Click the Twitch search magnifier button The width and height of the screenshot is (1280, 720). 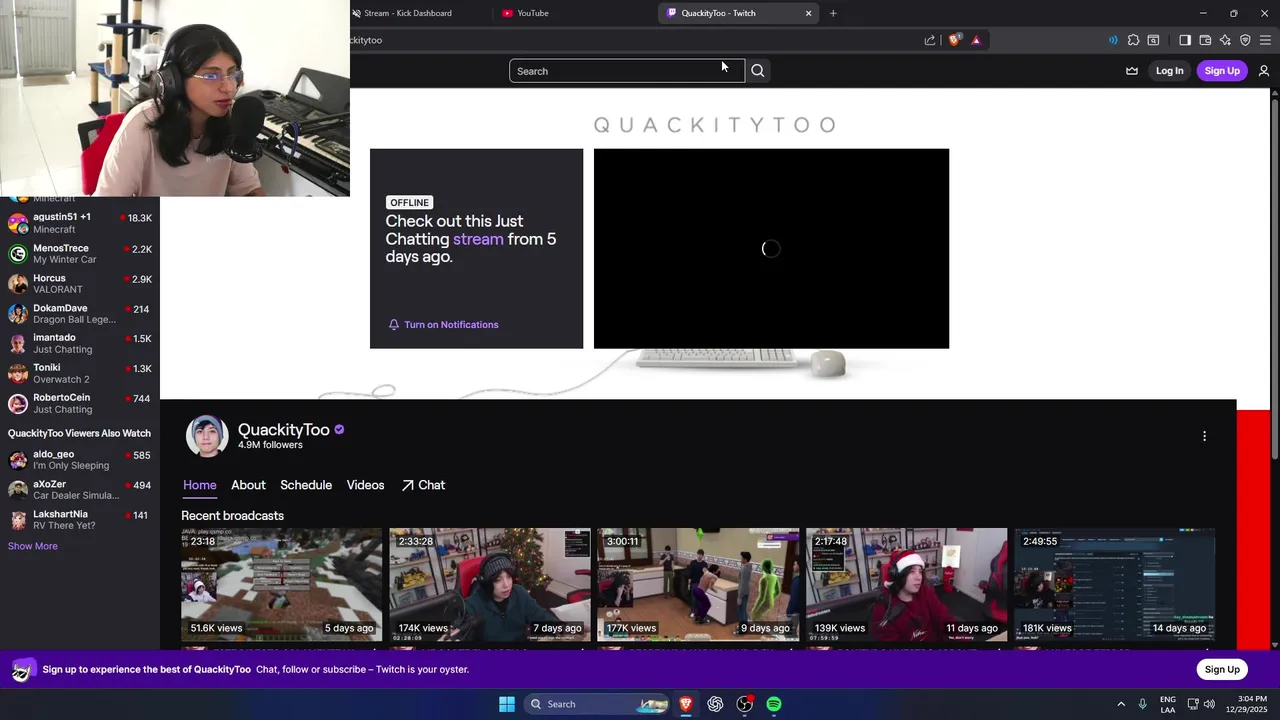758,71
